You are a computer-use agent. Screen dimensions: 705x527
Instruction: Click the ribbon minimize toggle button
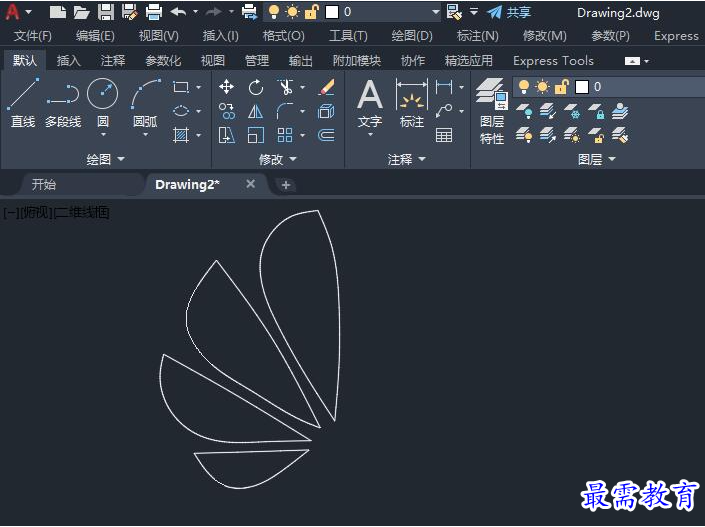pos(632,61)
